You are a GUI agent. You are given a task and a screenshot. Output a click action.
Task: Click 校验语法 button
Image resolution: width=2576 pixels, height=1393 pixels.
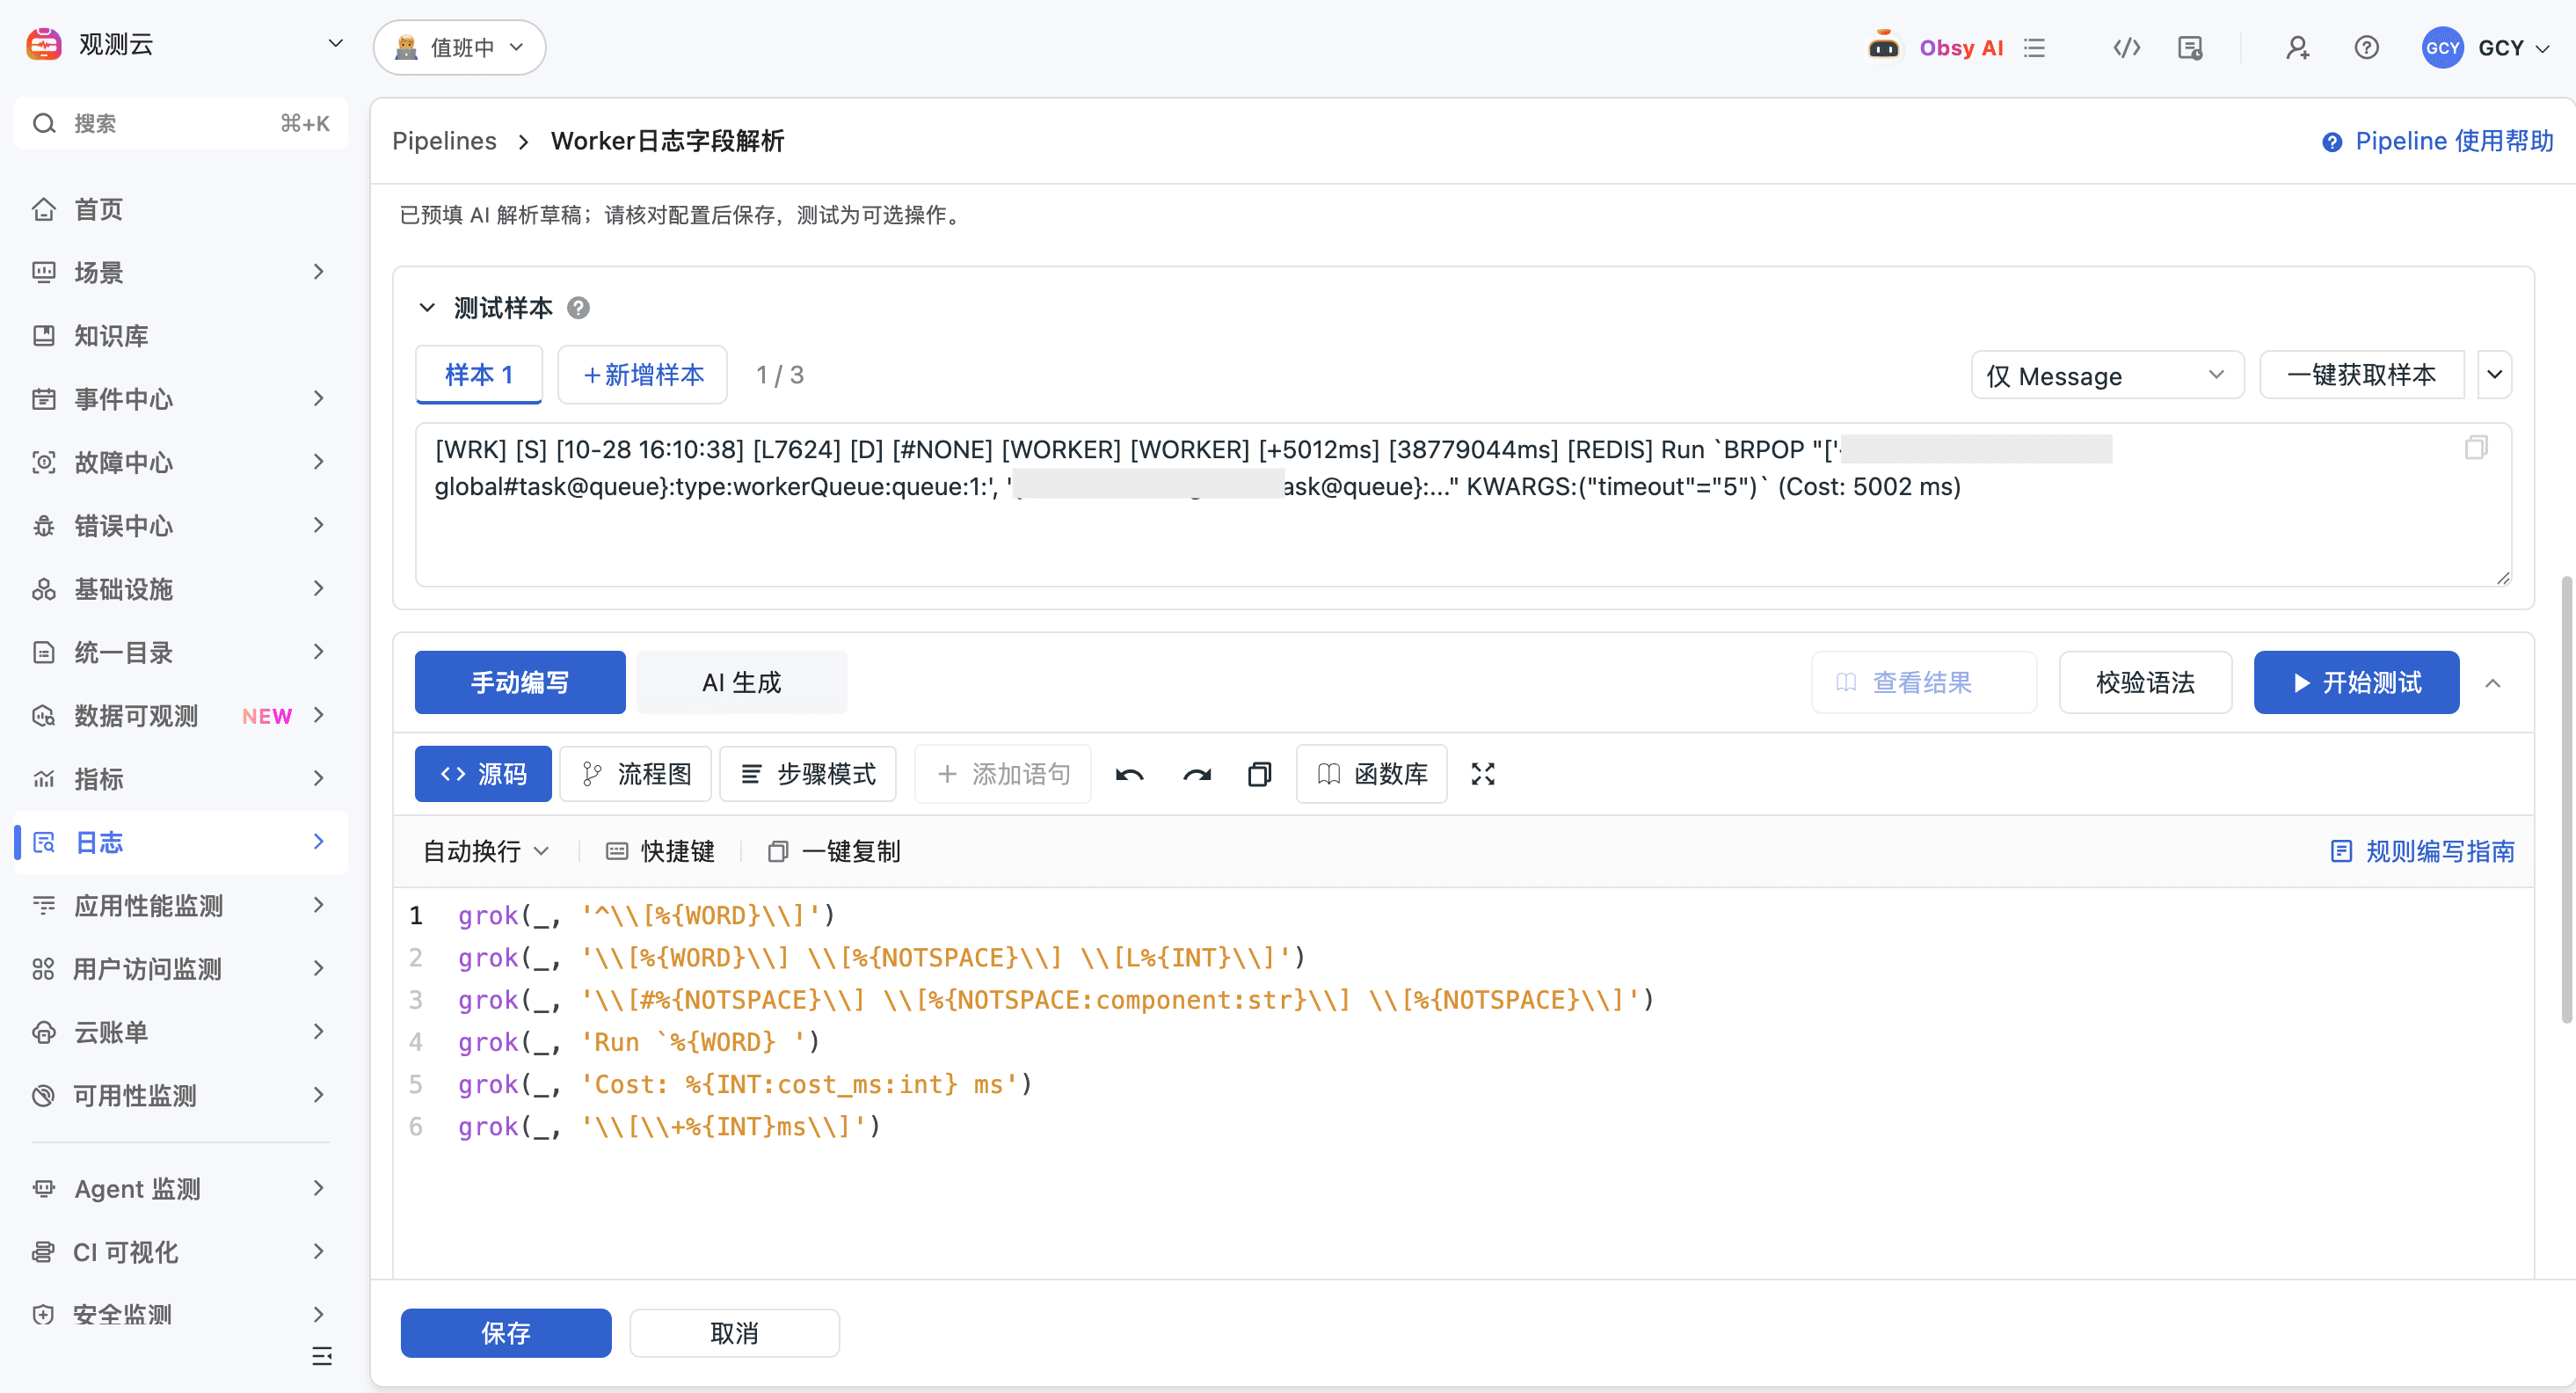tap(2145, 683)
